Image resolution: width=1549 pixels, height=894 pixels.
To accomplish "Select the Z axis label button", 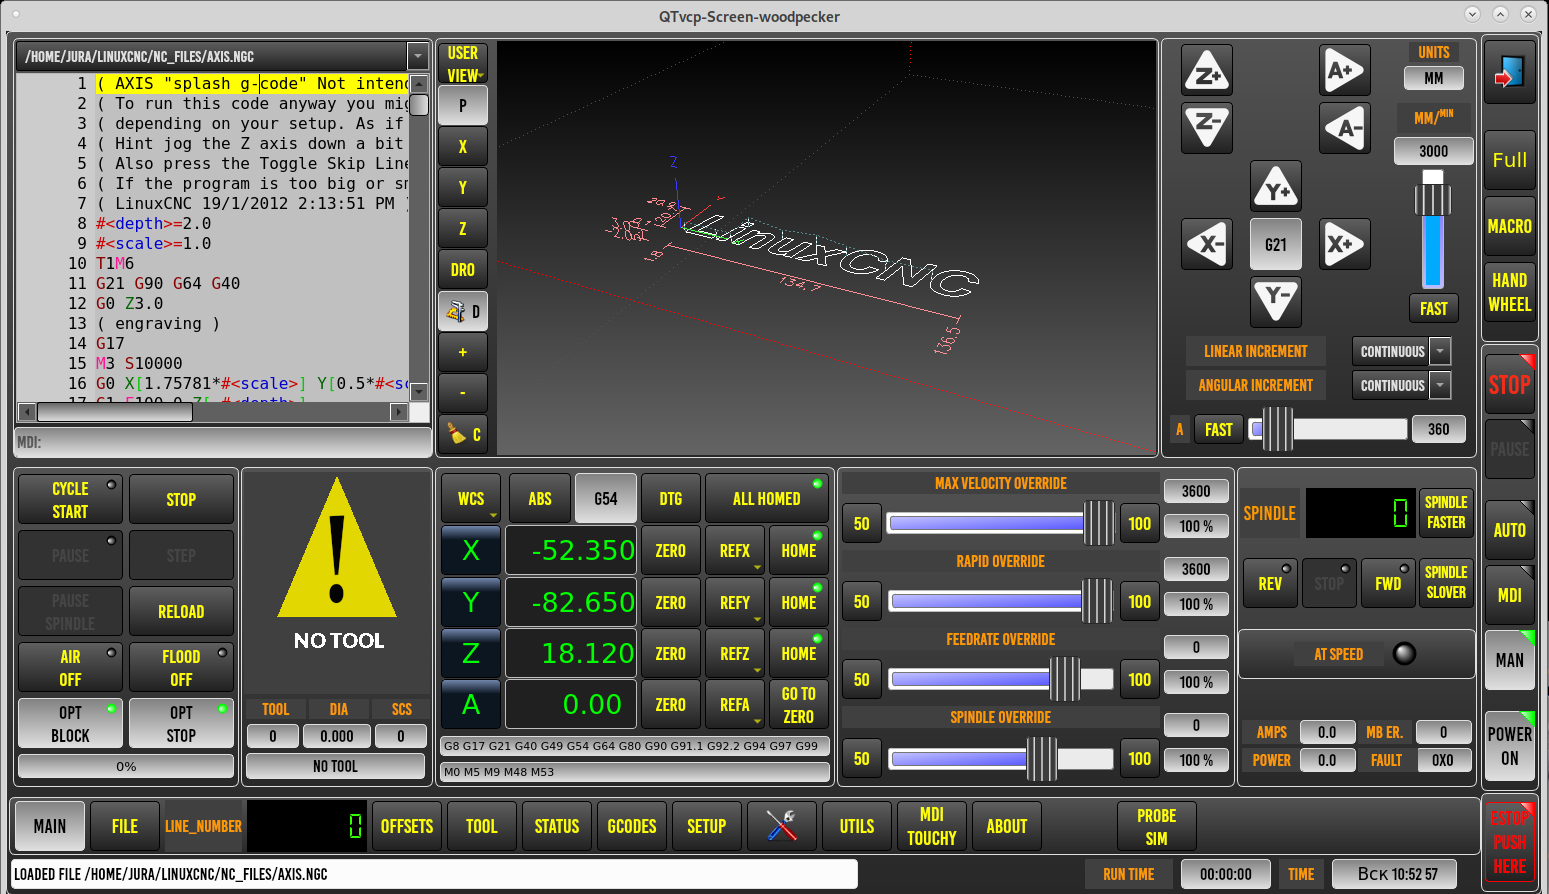I will [x=471, y=653].
